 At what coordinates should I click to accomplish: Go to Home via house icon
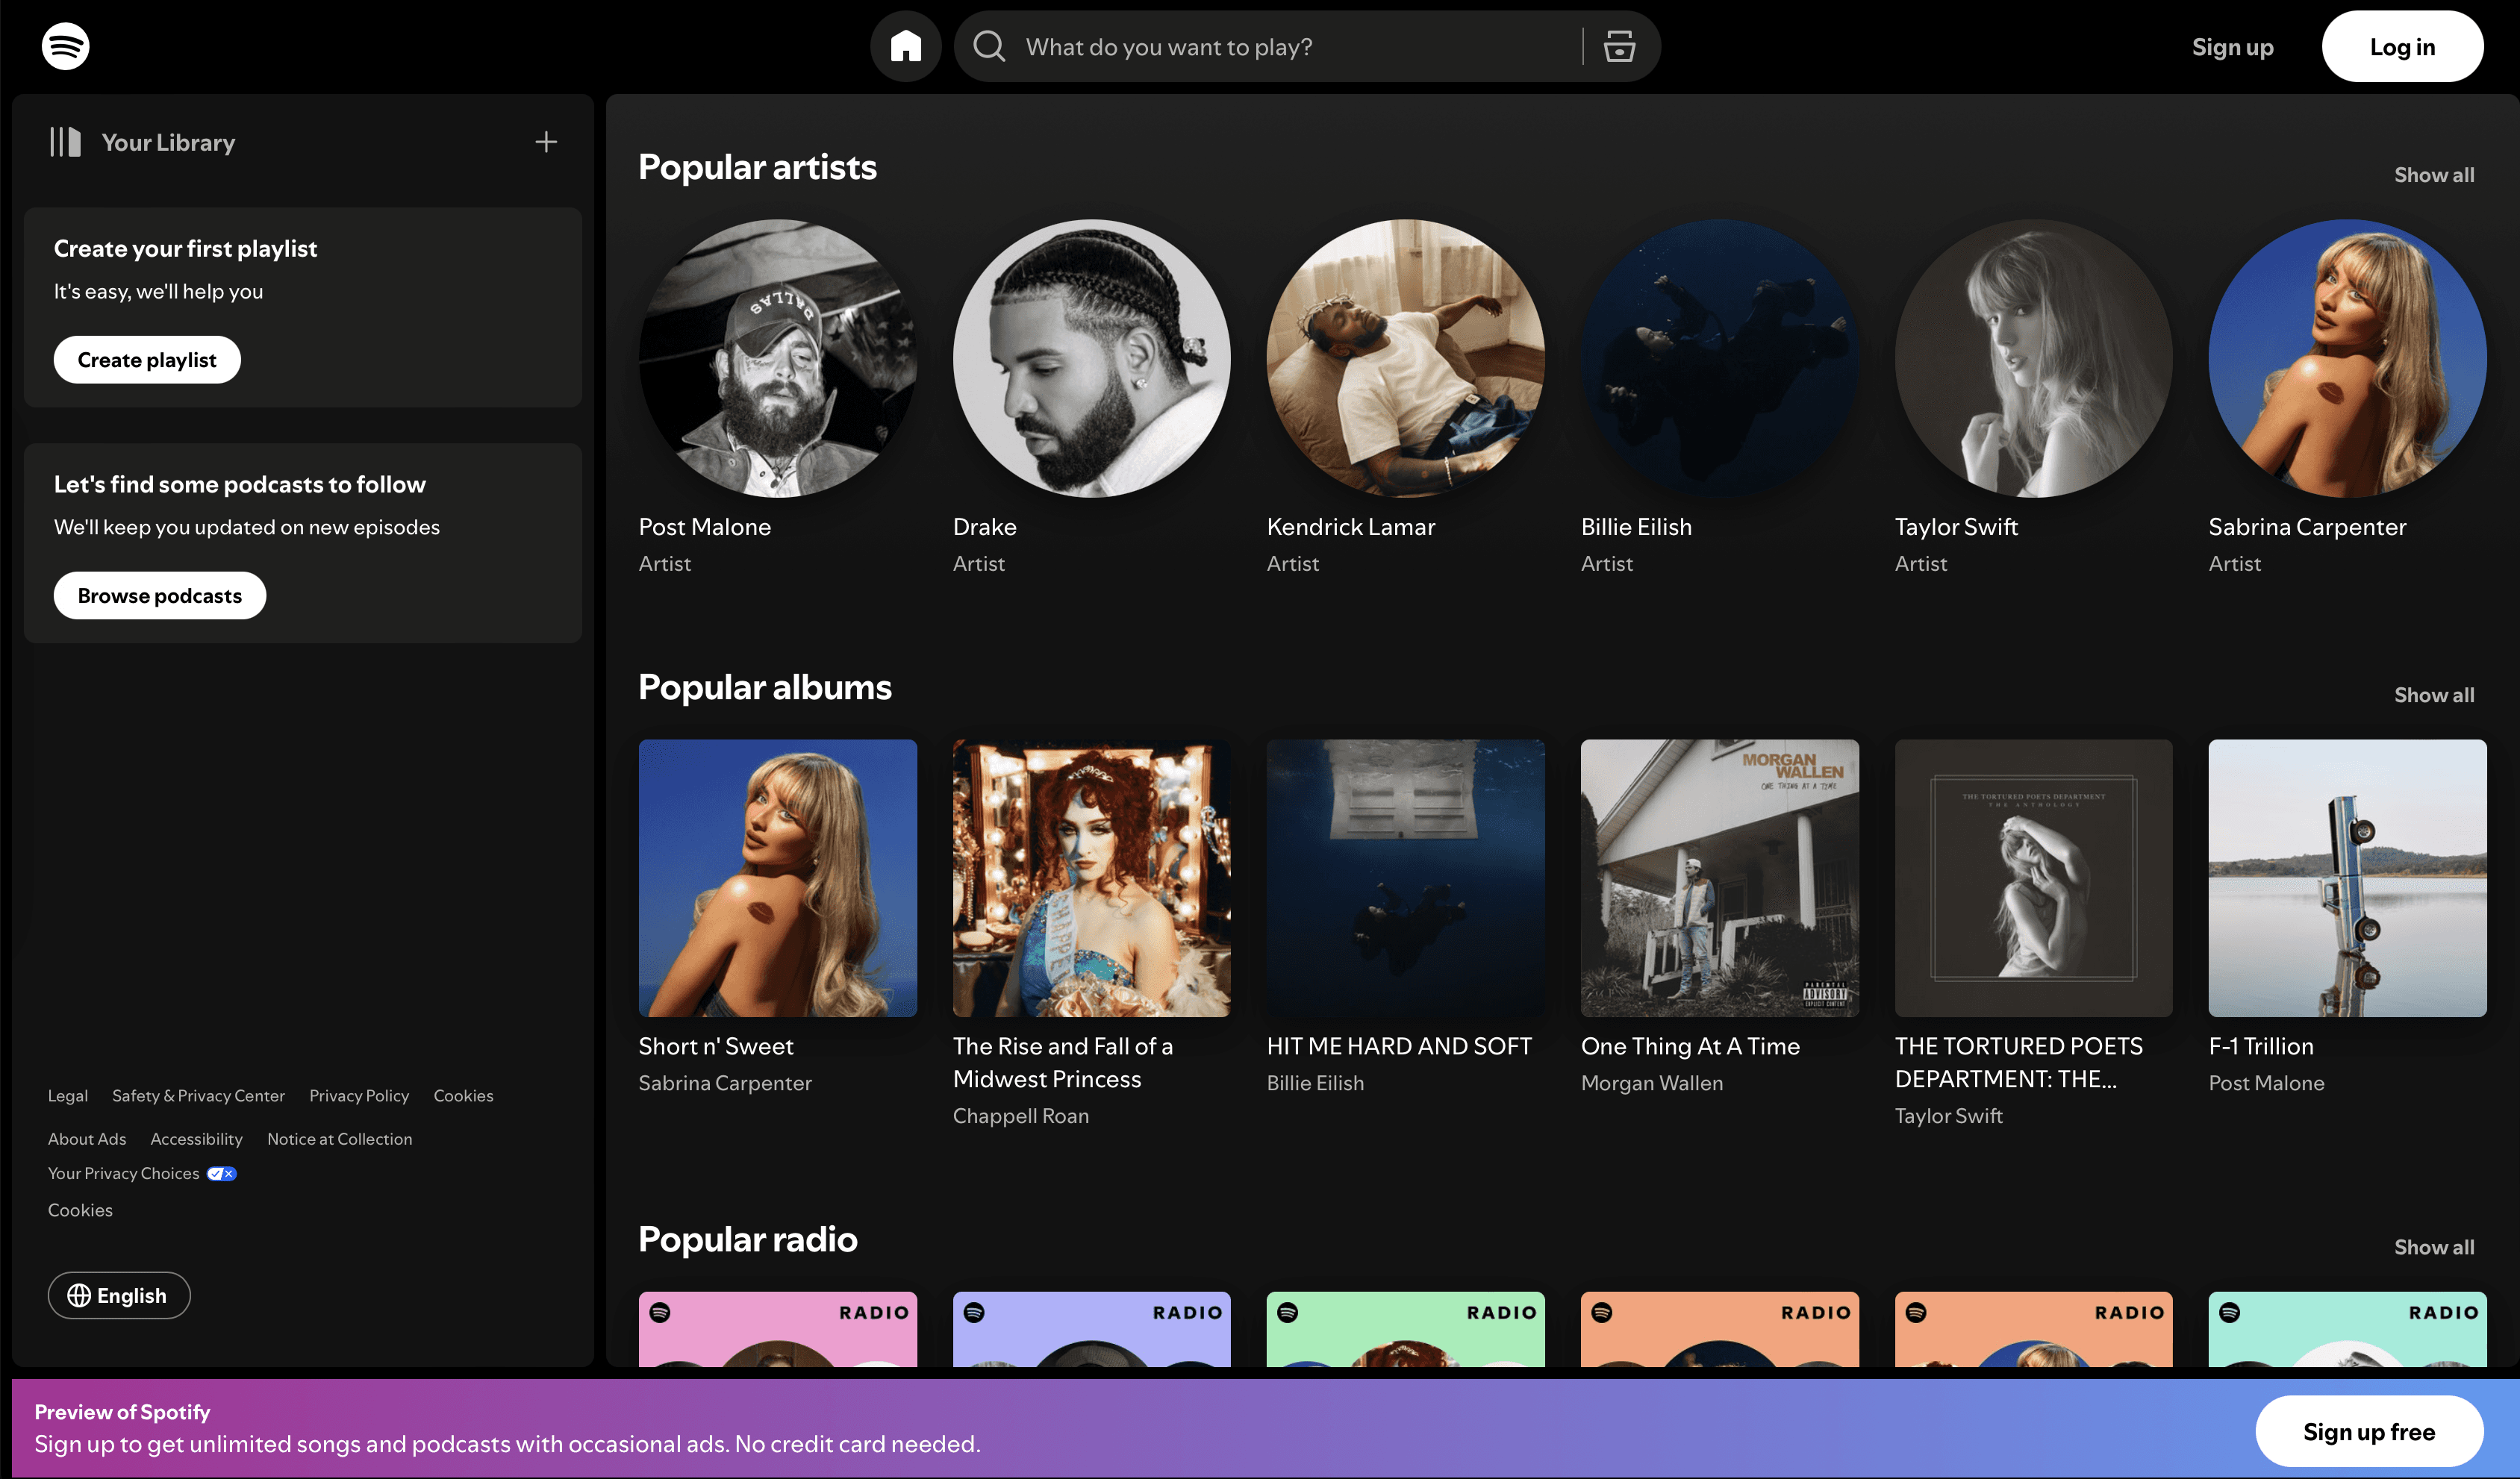tap(905, 46)
